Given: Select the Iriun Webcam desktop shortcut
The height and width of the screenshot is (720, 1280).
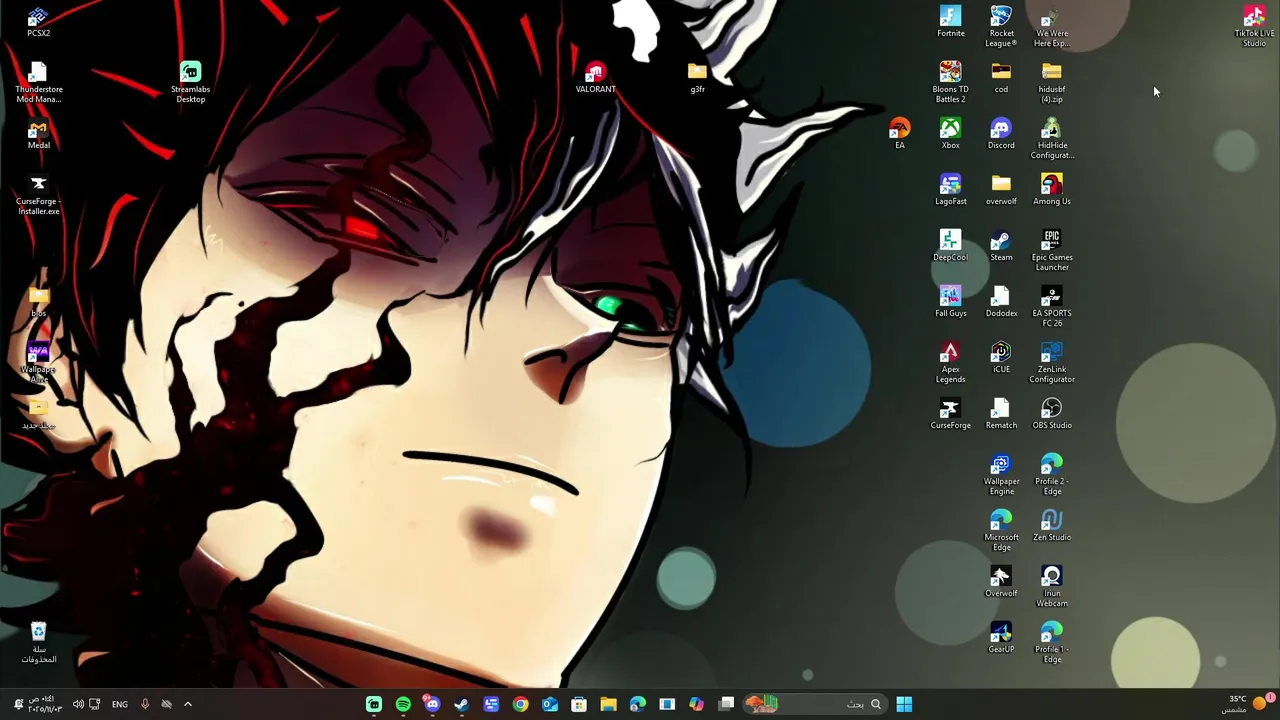Looking at the screenshot, I should pyautogui.click(x=1051, y=588).
